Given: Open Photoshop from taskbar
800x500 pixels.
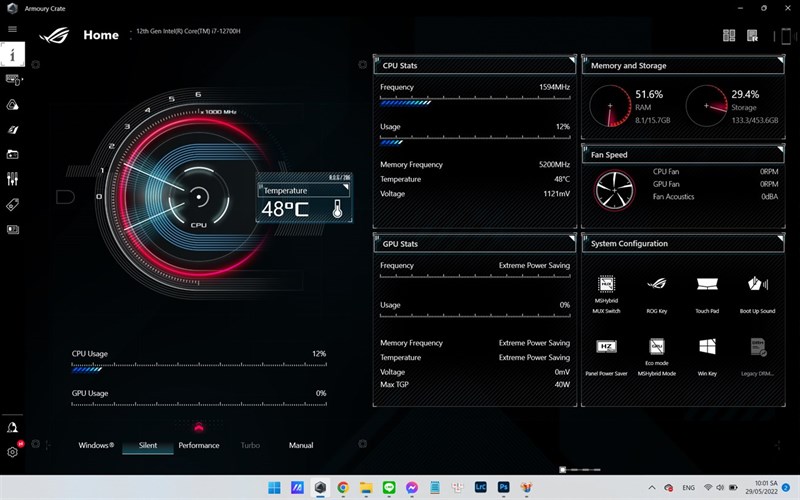Looking at the screenshot, I should [x=504, y=487].
